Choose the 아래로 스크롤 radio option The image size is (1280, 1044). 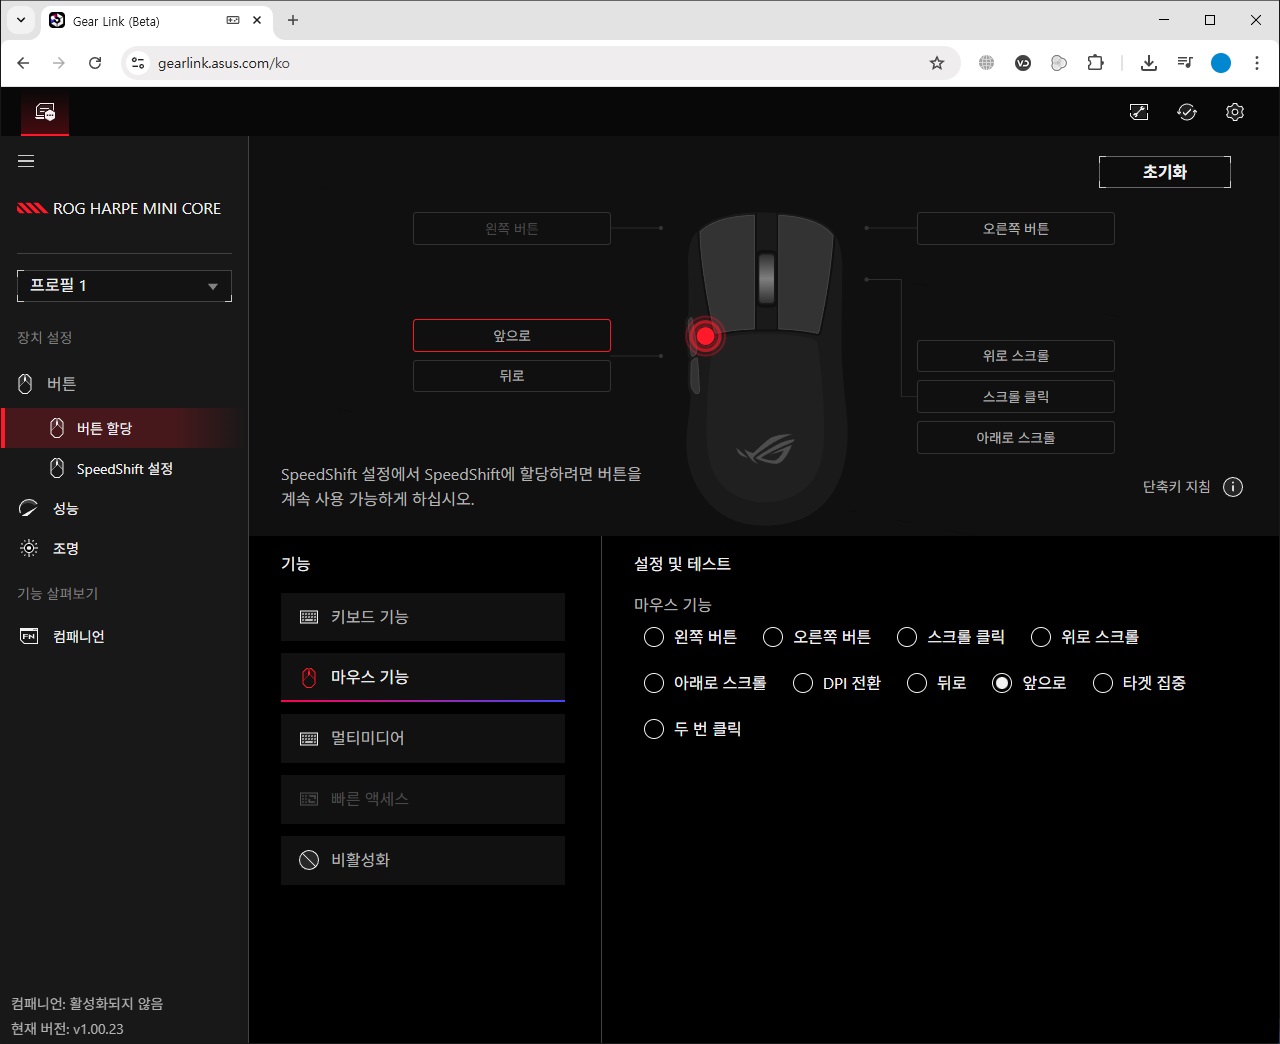coord(654,683)
